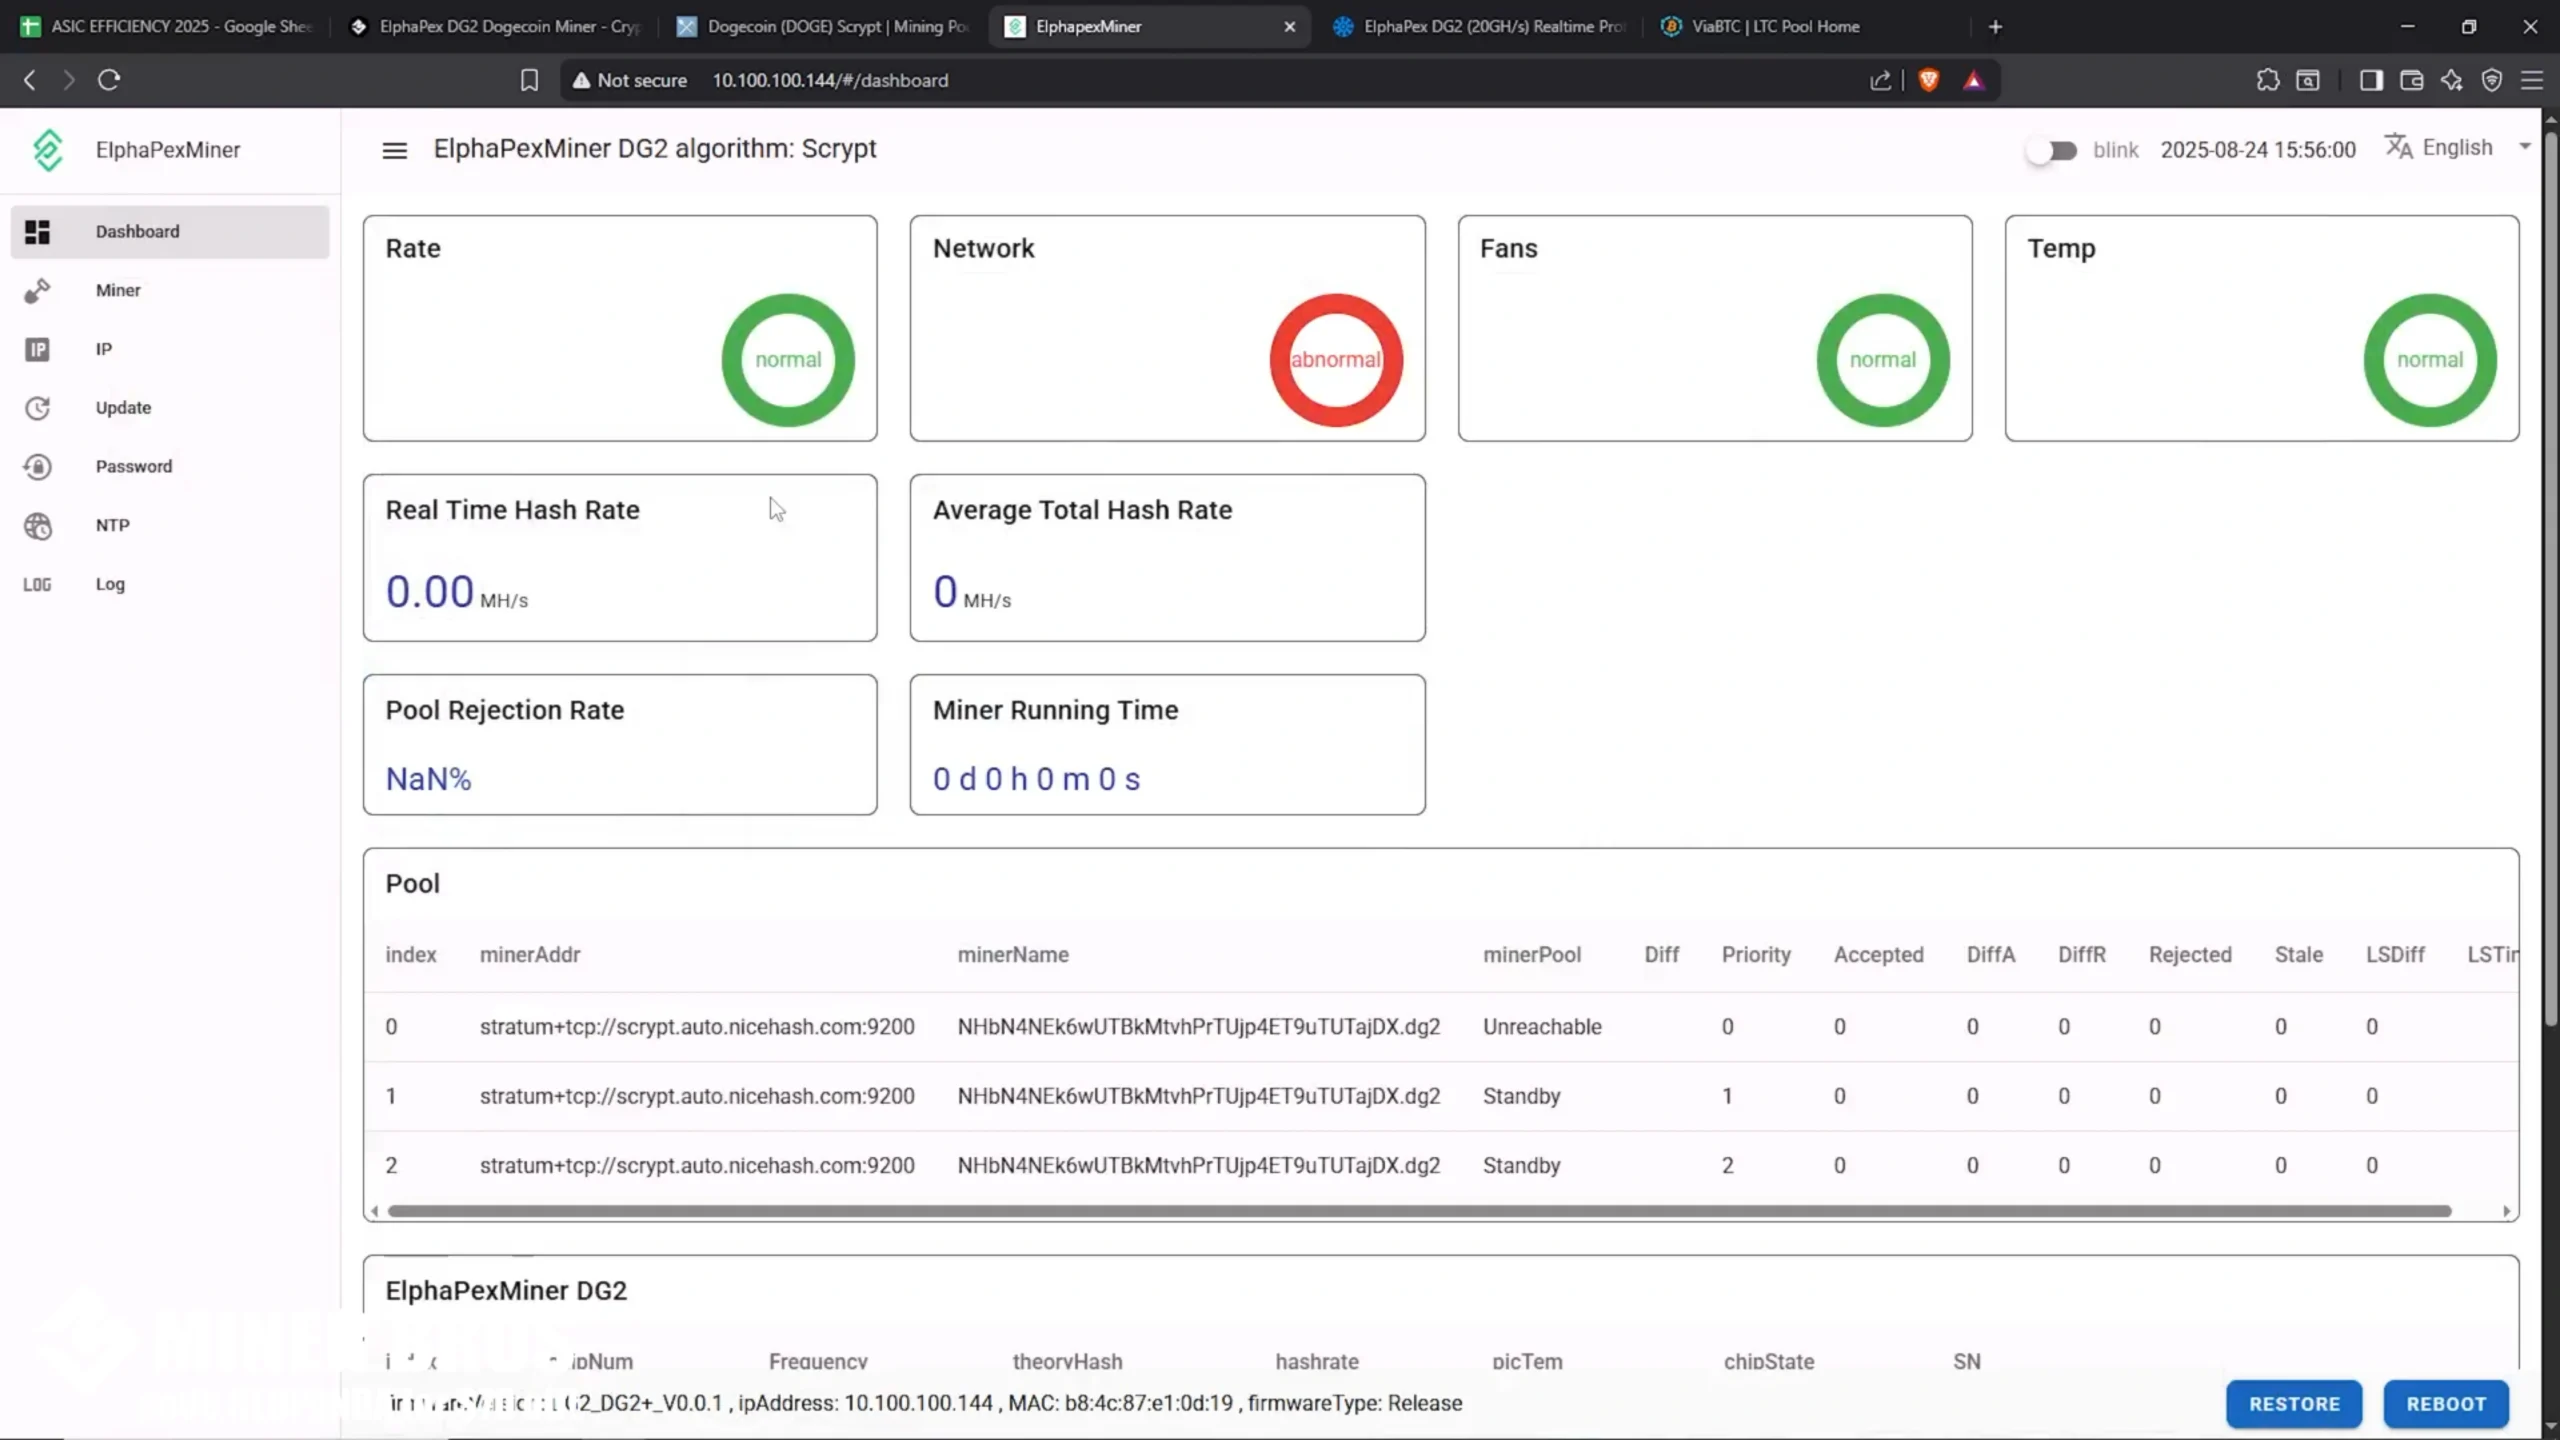The image size is (2560, 1440).
Task: Toggle the hamburger menu to collapse sidebar
Action: [395, 150]
